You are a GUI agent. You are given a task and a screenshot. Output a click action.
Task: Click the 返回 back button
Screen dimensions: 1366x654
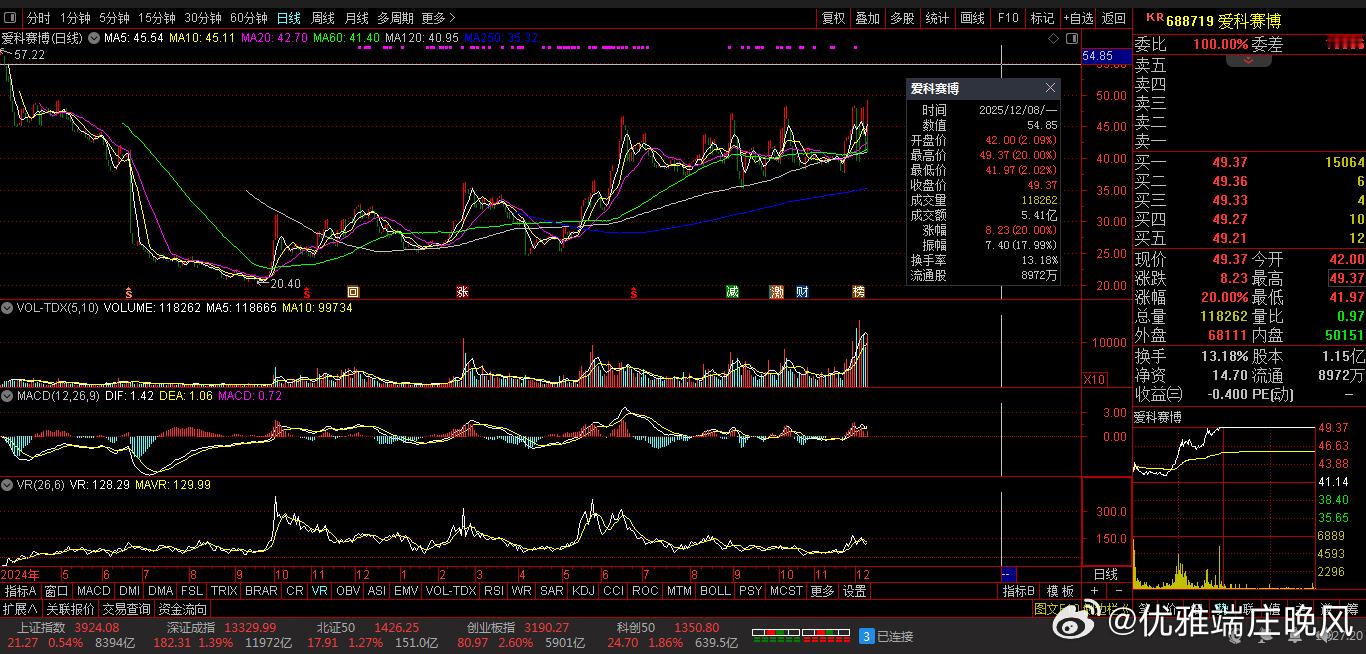[x=1113, y=18]
